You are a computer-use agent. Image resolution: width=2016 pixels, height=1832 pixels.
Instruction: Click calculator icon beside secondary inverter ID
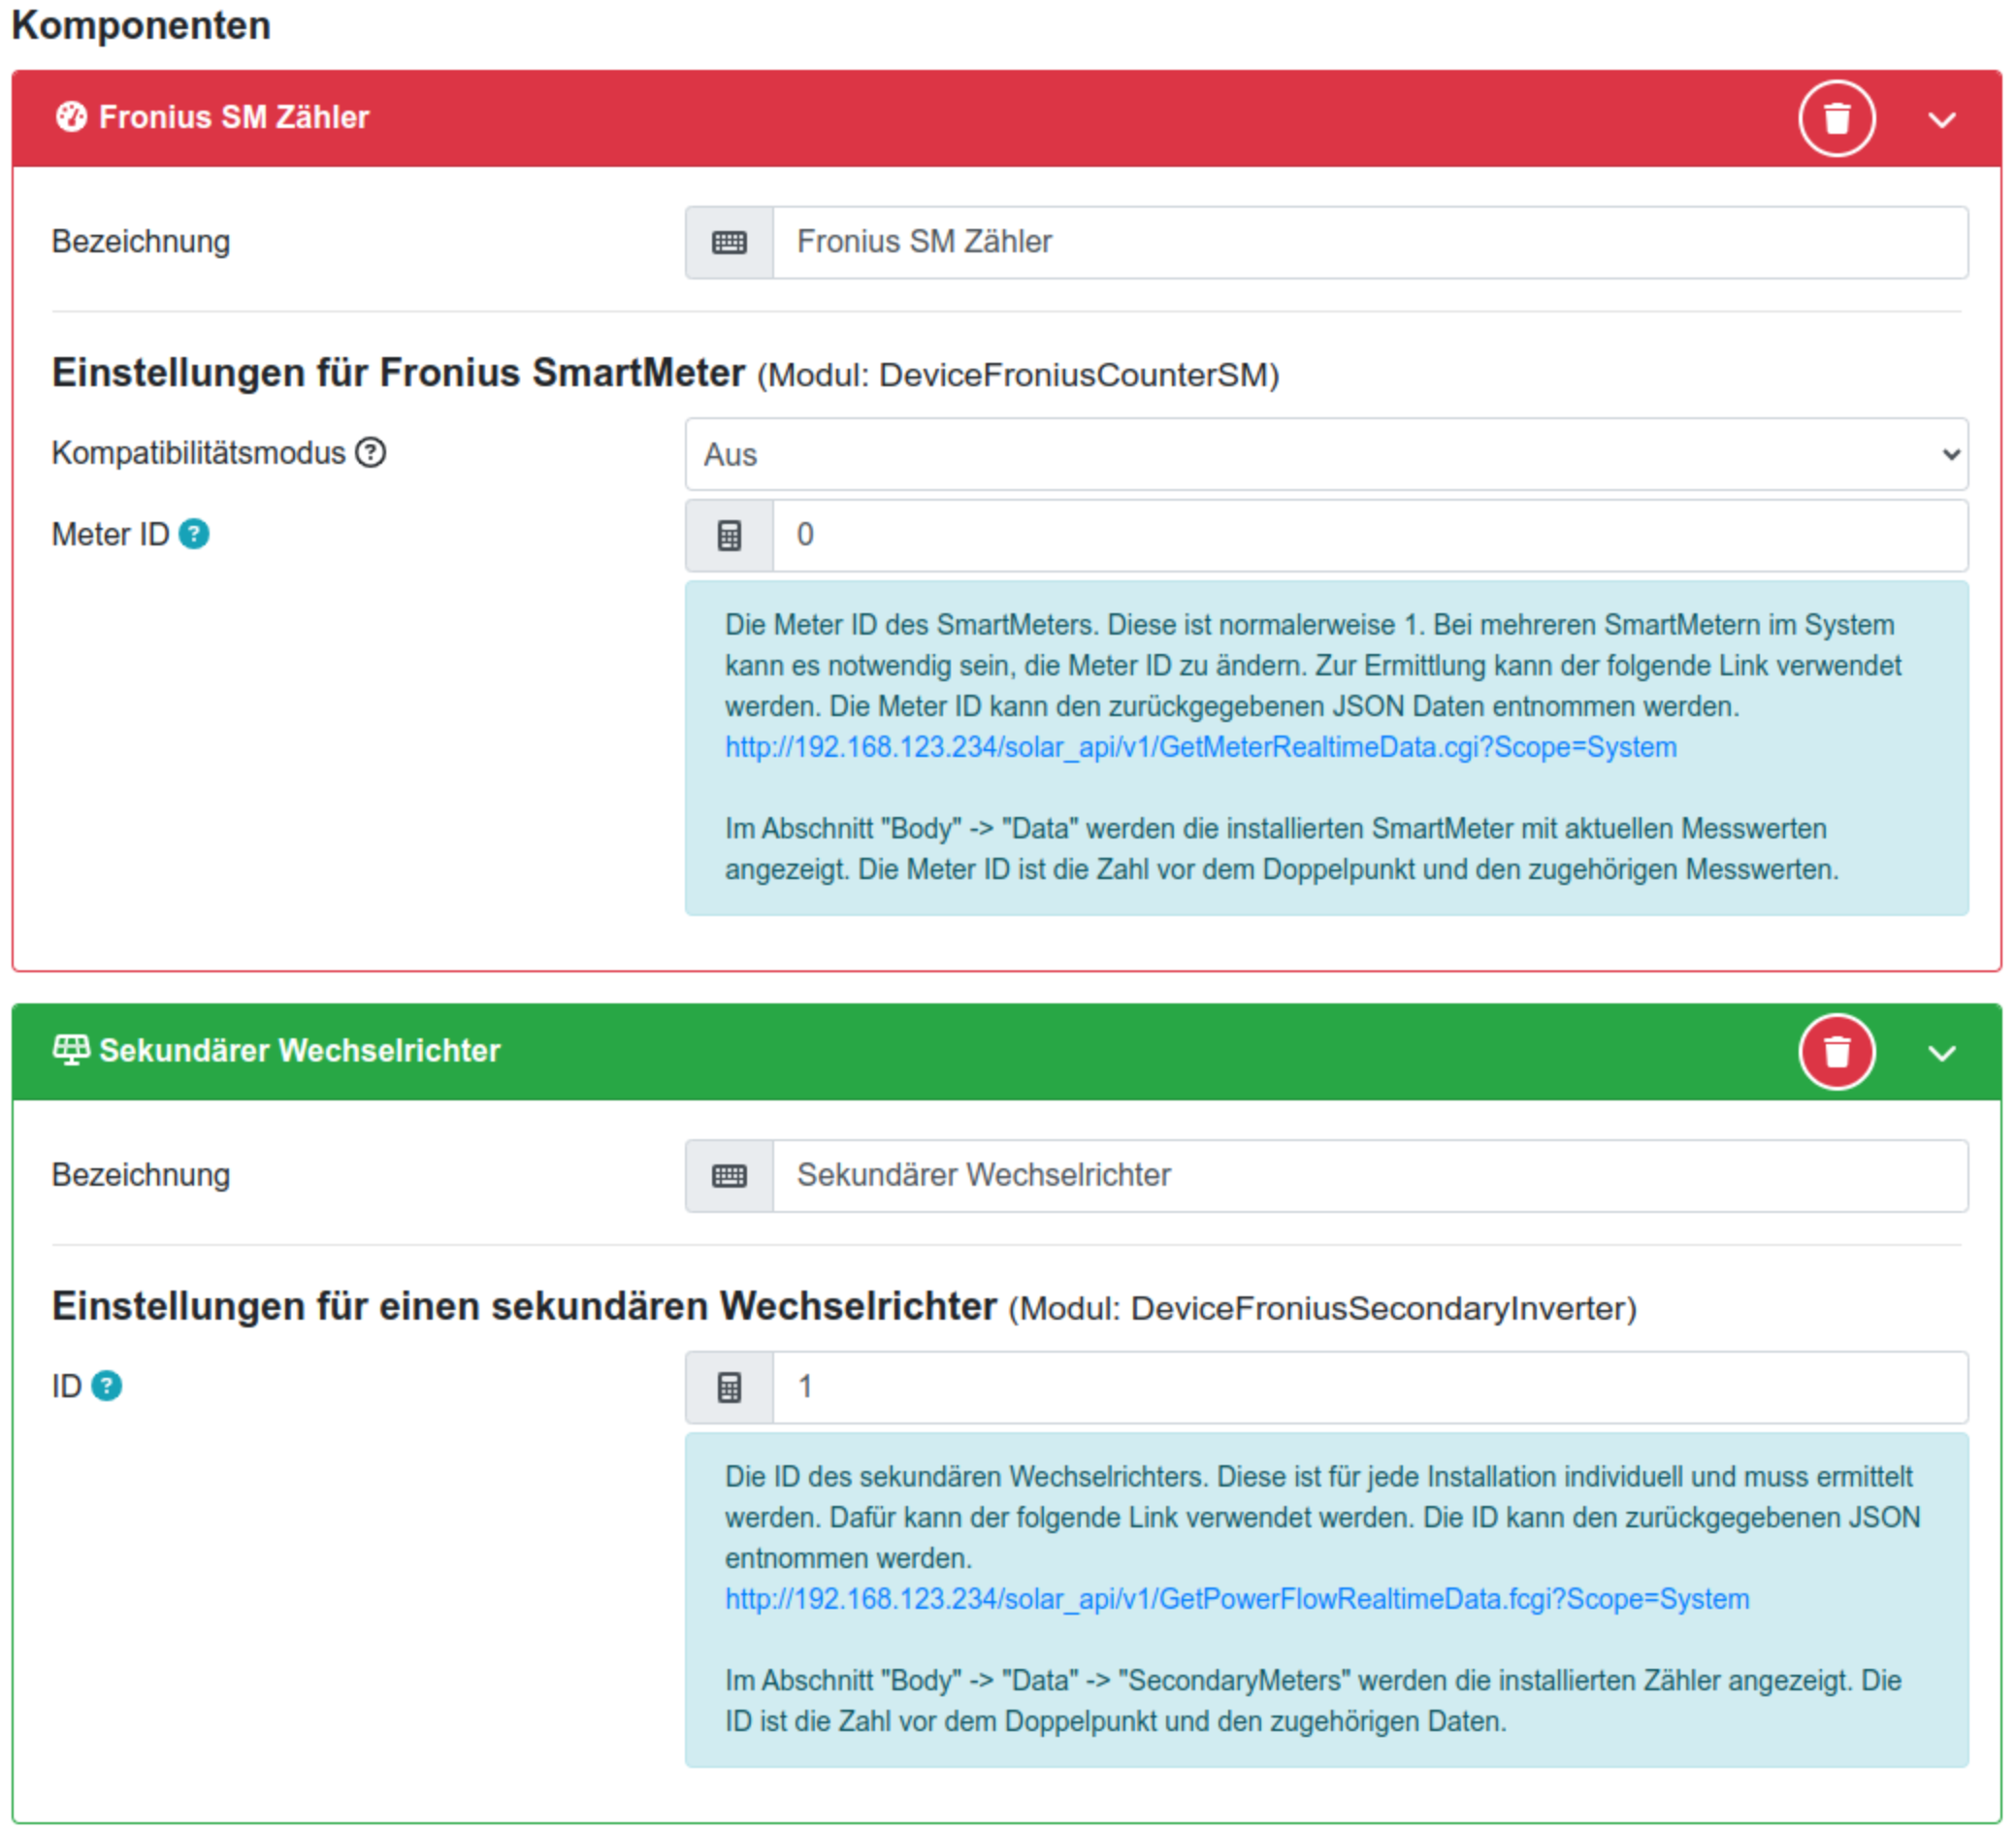click(x=729, y=1388)
